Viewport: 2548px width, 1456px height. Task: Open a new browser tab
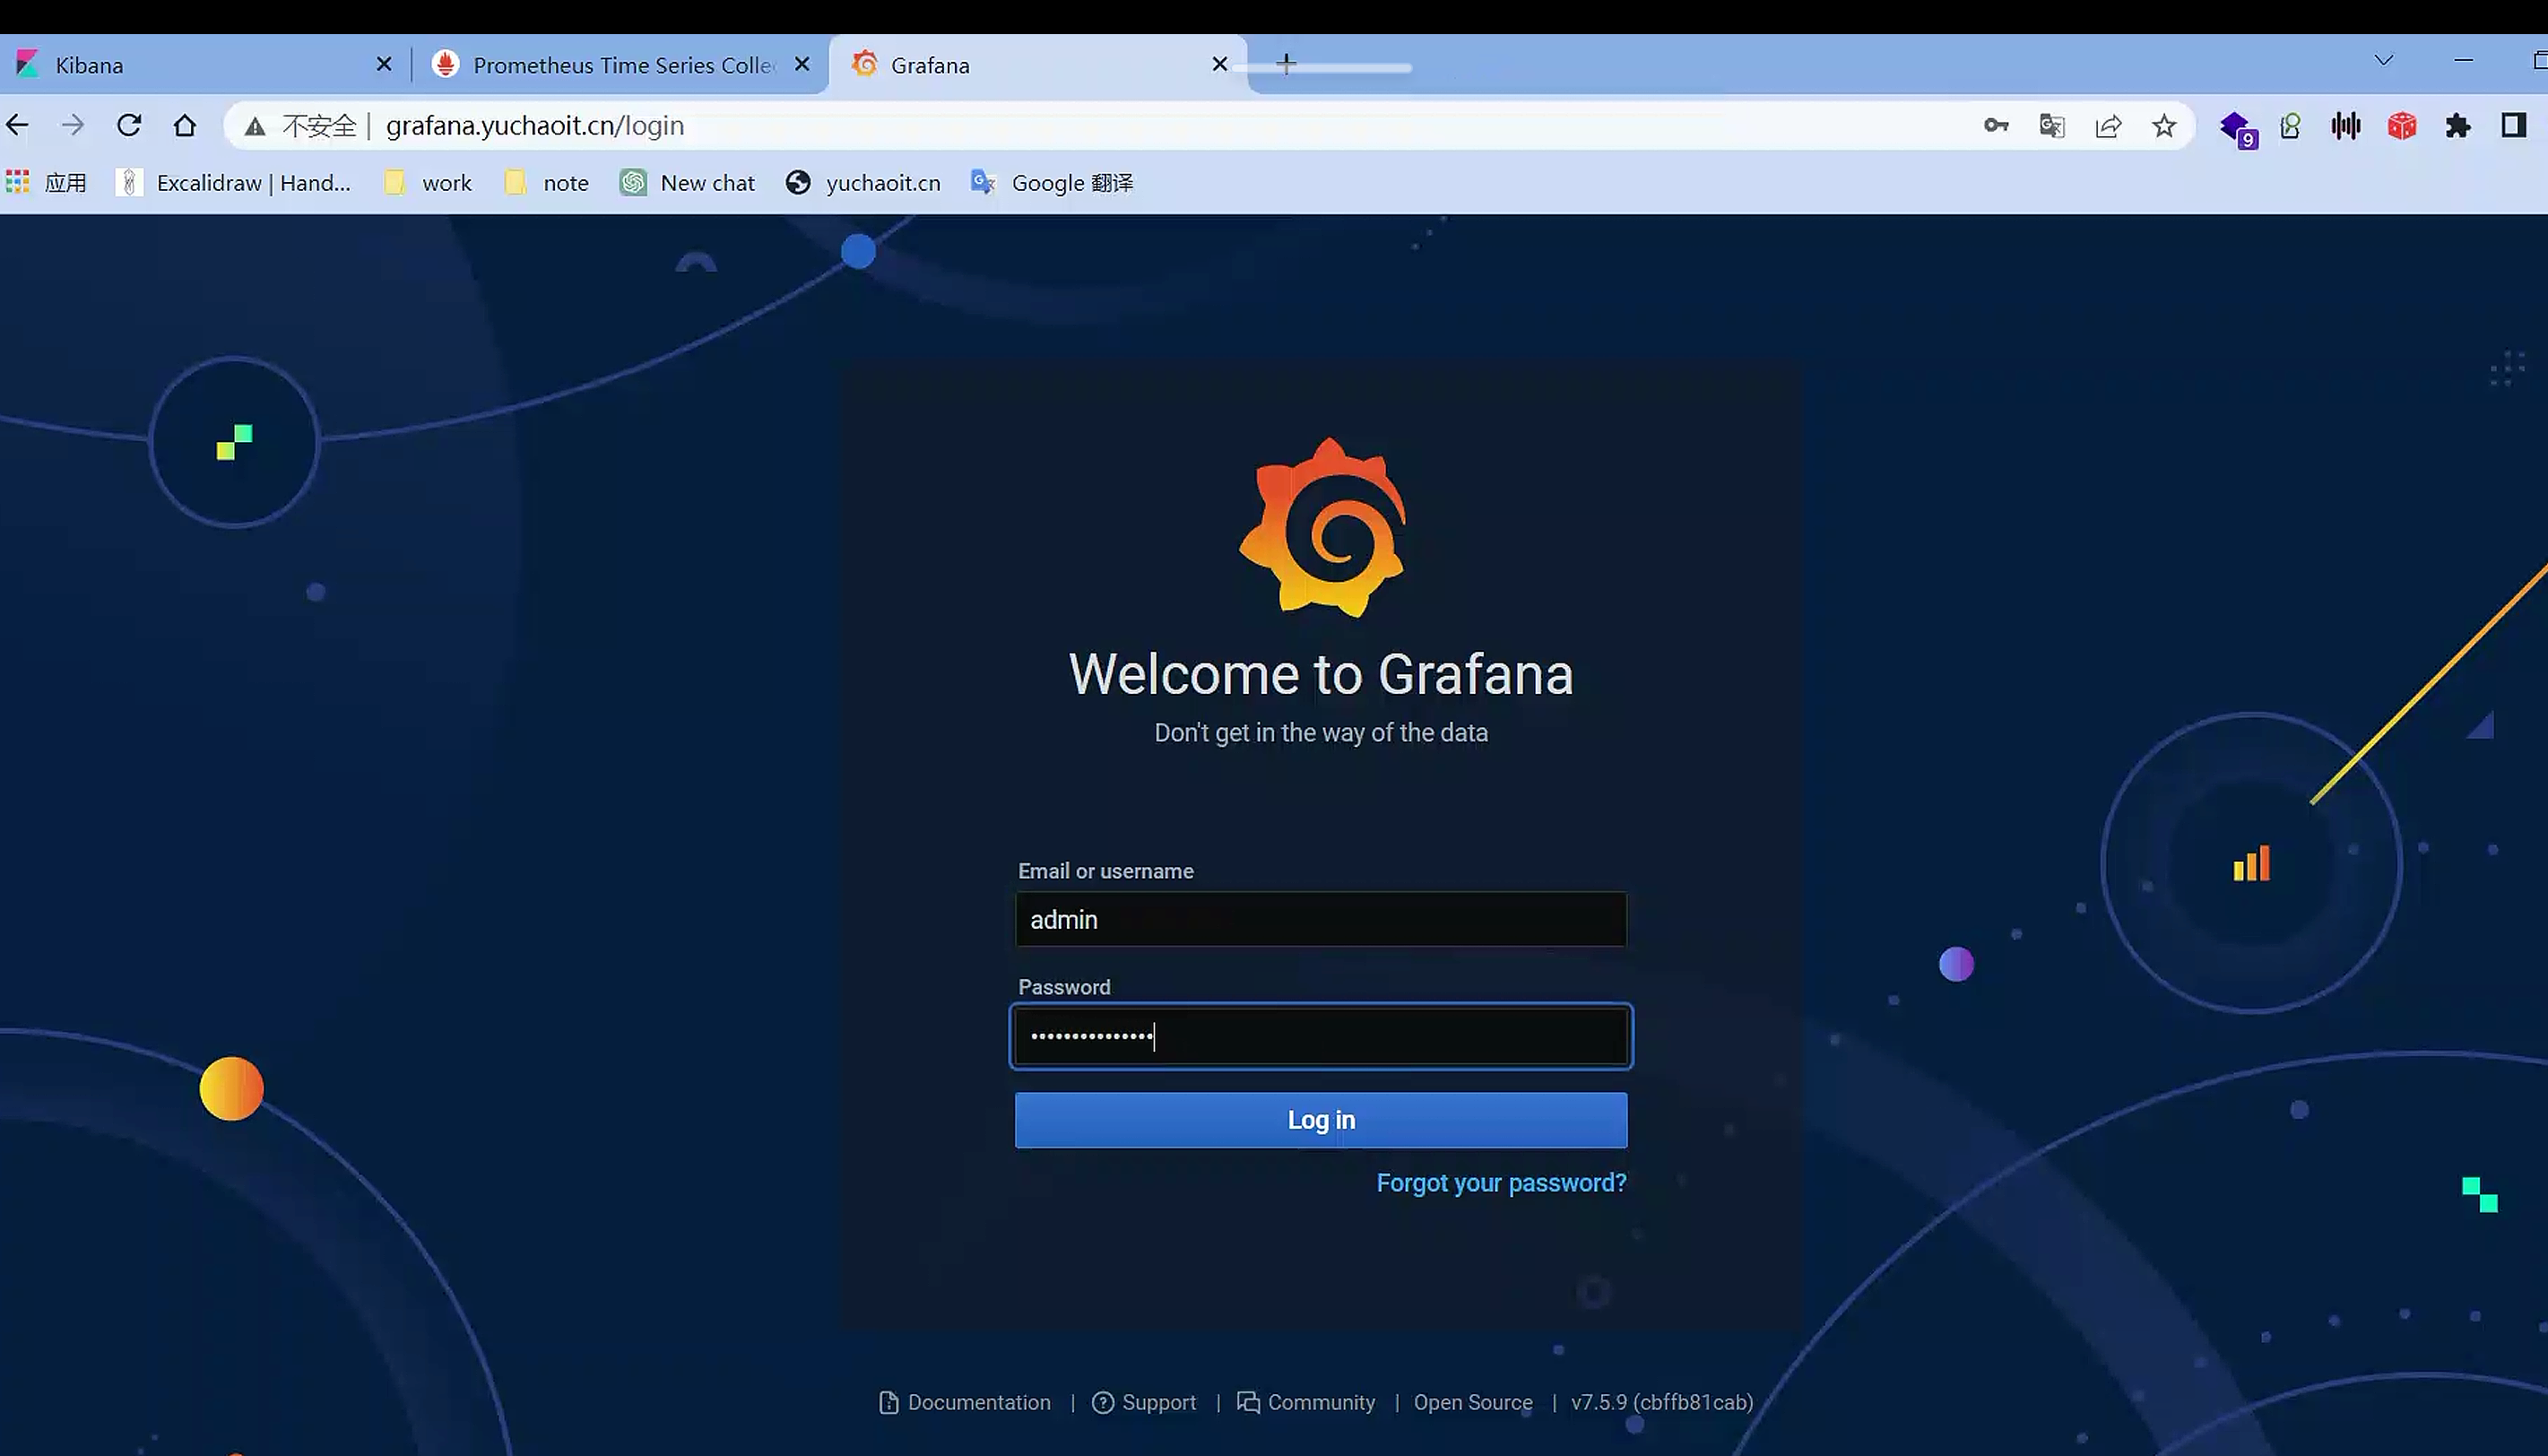click(x=1287, y=64)
